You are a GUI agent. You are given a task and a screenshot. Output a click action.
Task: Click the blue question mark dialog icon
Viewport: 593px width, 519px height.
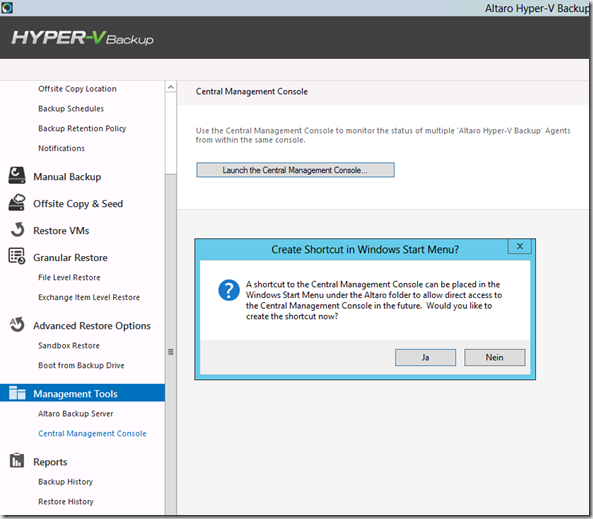point(229,290)
